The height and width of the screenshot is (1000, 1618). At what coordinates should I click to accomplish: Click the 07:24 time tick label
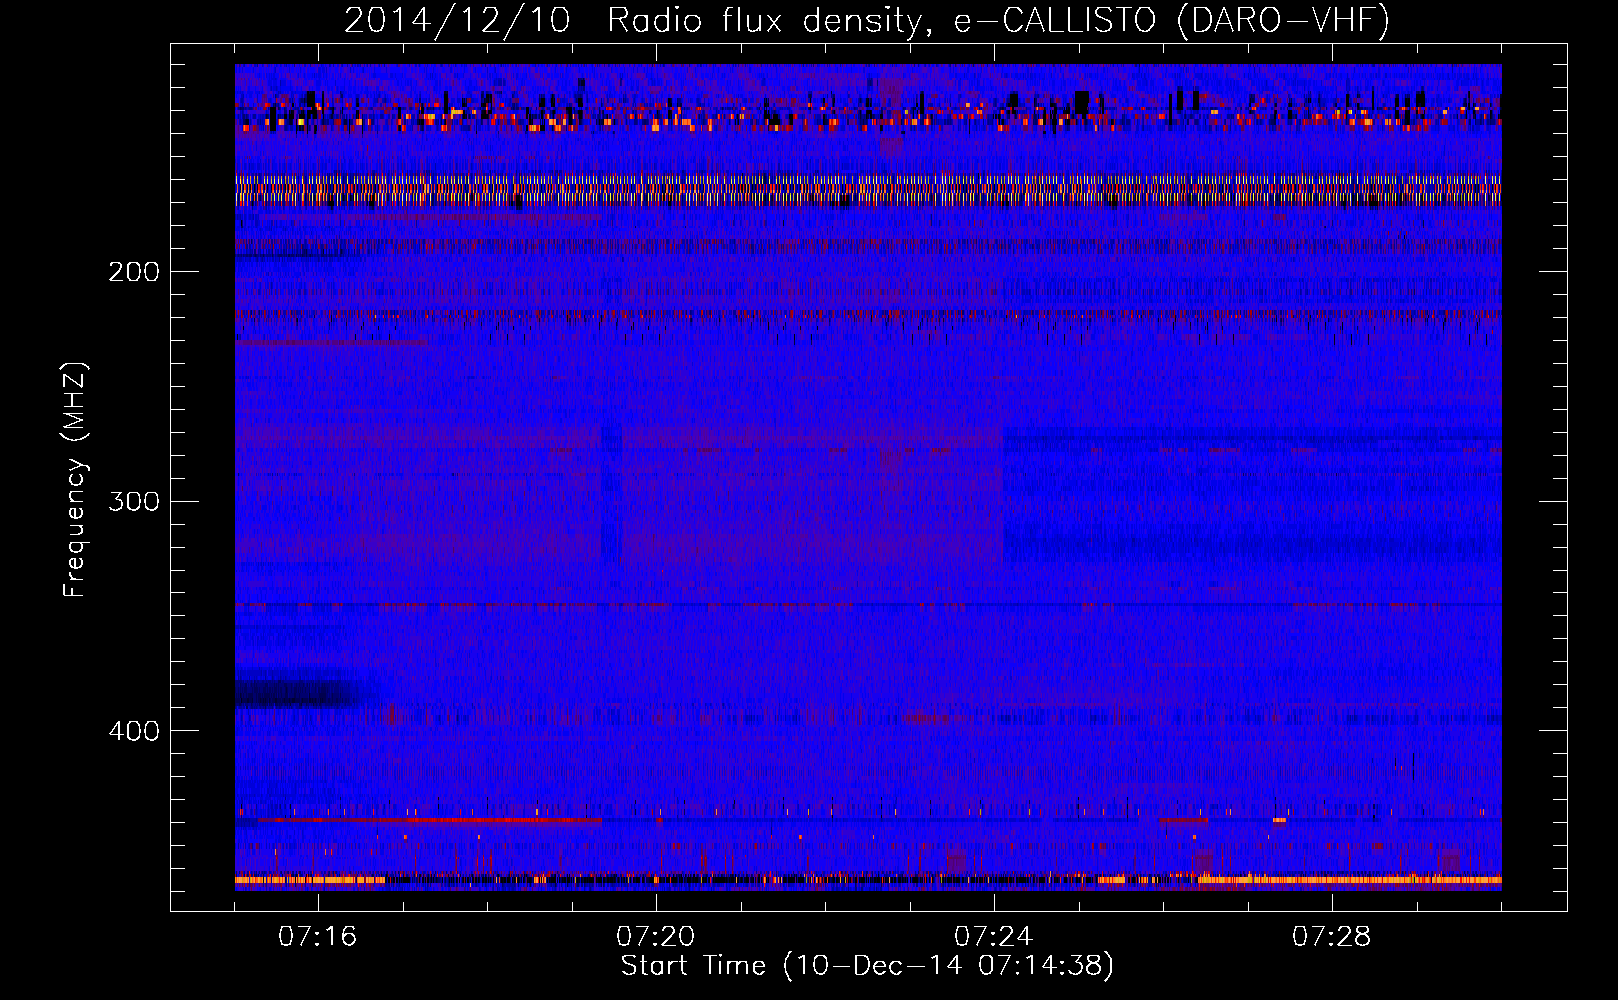pos(993,937)
